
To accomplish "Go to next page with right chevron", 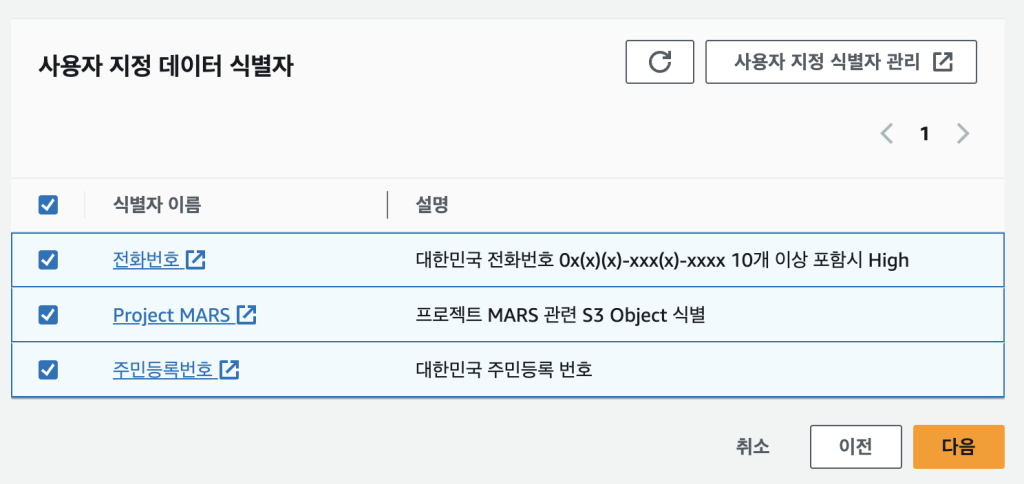I will pyautogui.click(x=963, y=134).
